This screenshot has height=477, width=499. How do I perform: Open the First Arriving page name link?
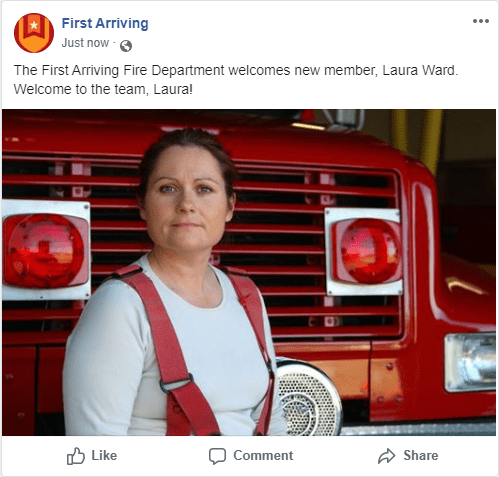coord(105,23)
